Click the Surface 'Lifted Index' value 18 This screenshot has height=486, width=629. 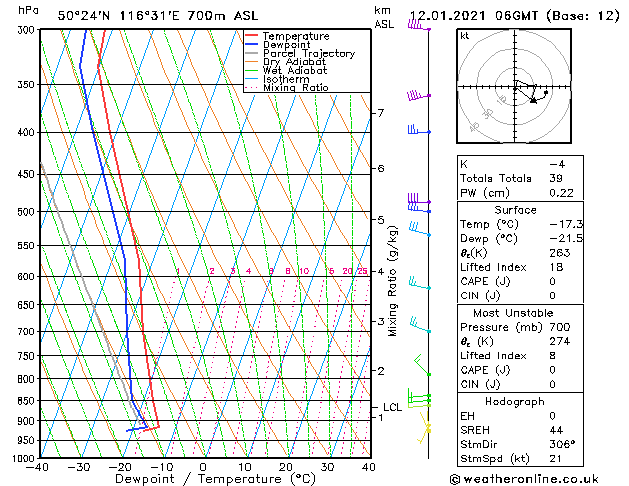coord(556,267)
